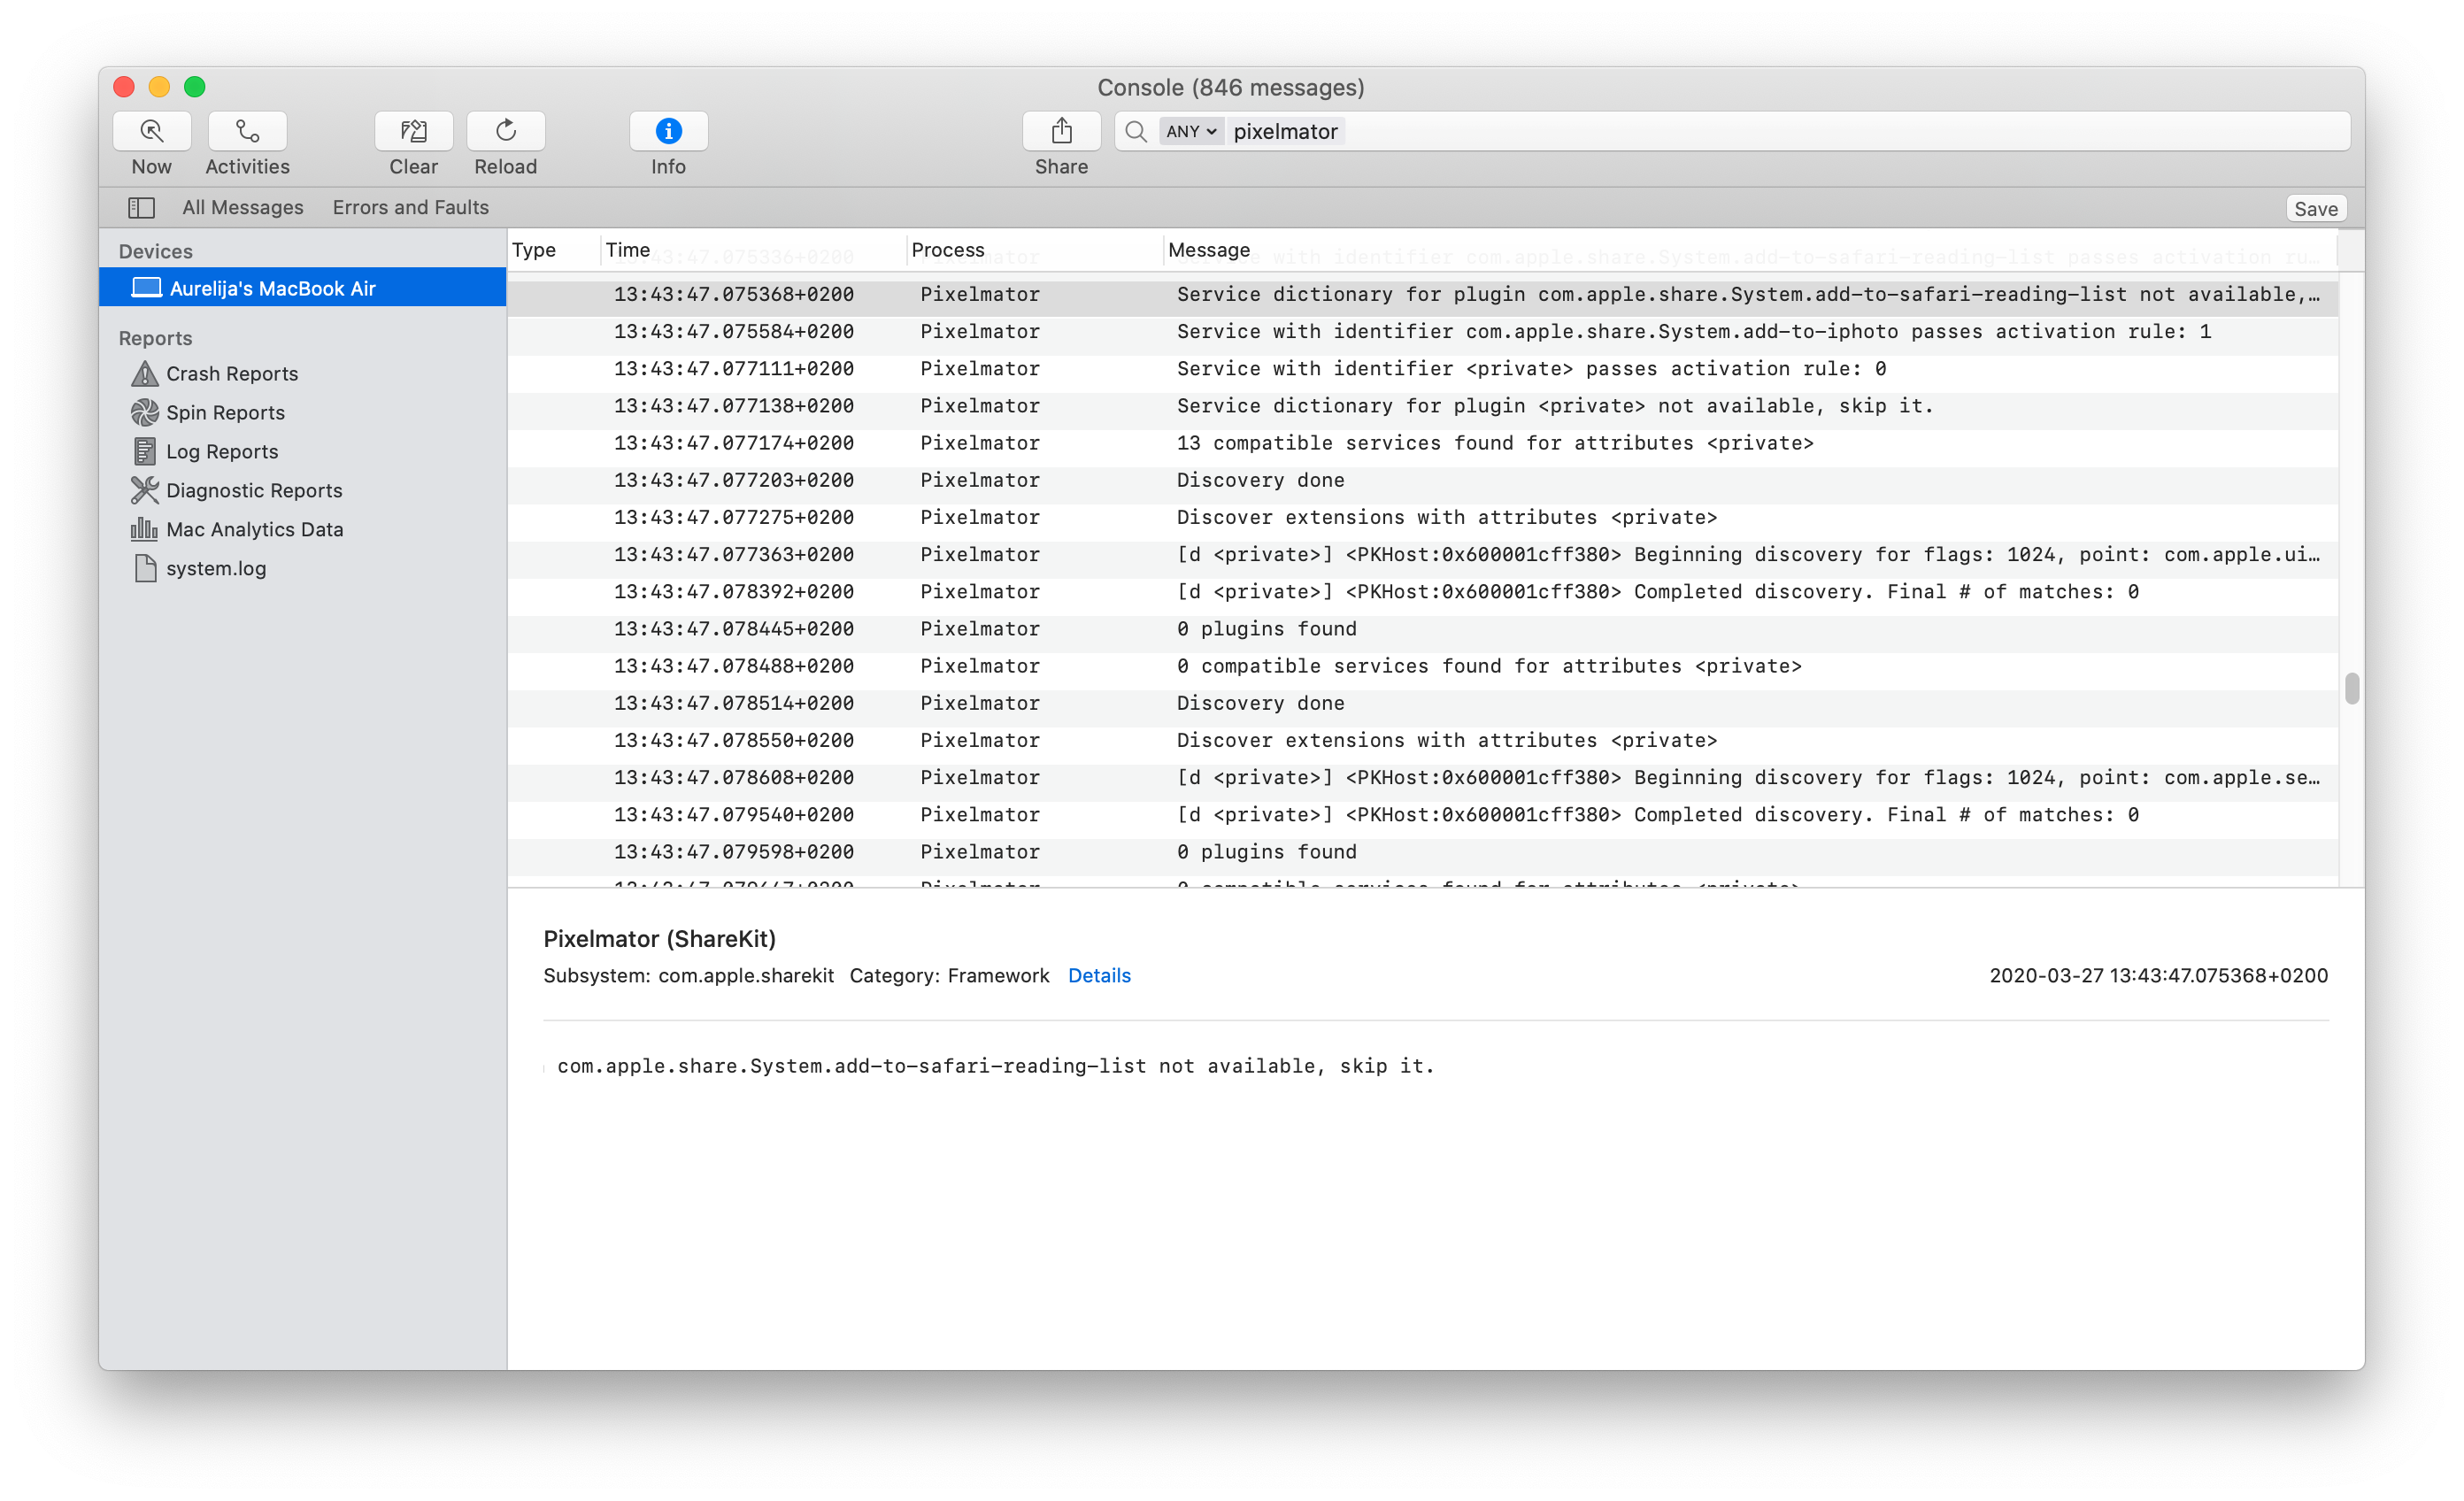Sort by the Process column header
The height and width of the screenshot is (1501, 2464).
pyautogui.click(x=947, y=250)
